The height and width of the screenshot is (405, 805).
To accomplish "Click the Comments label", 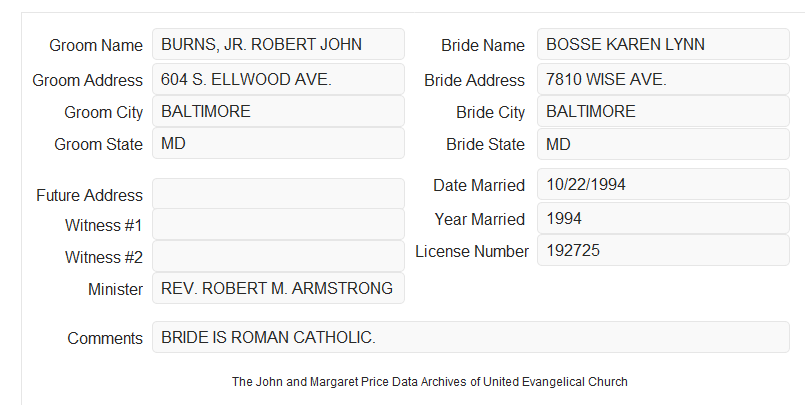I will tap(105, 338).
